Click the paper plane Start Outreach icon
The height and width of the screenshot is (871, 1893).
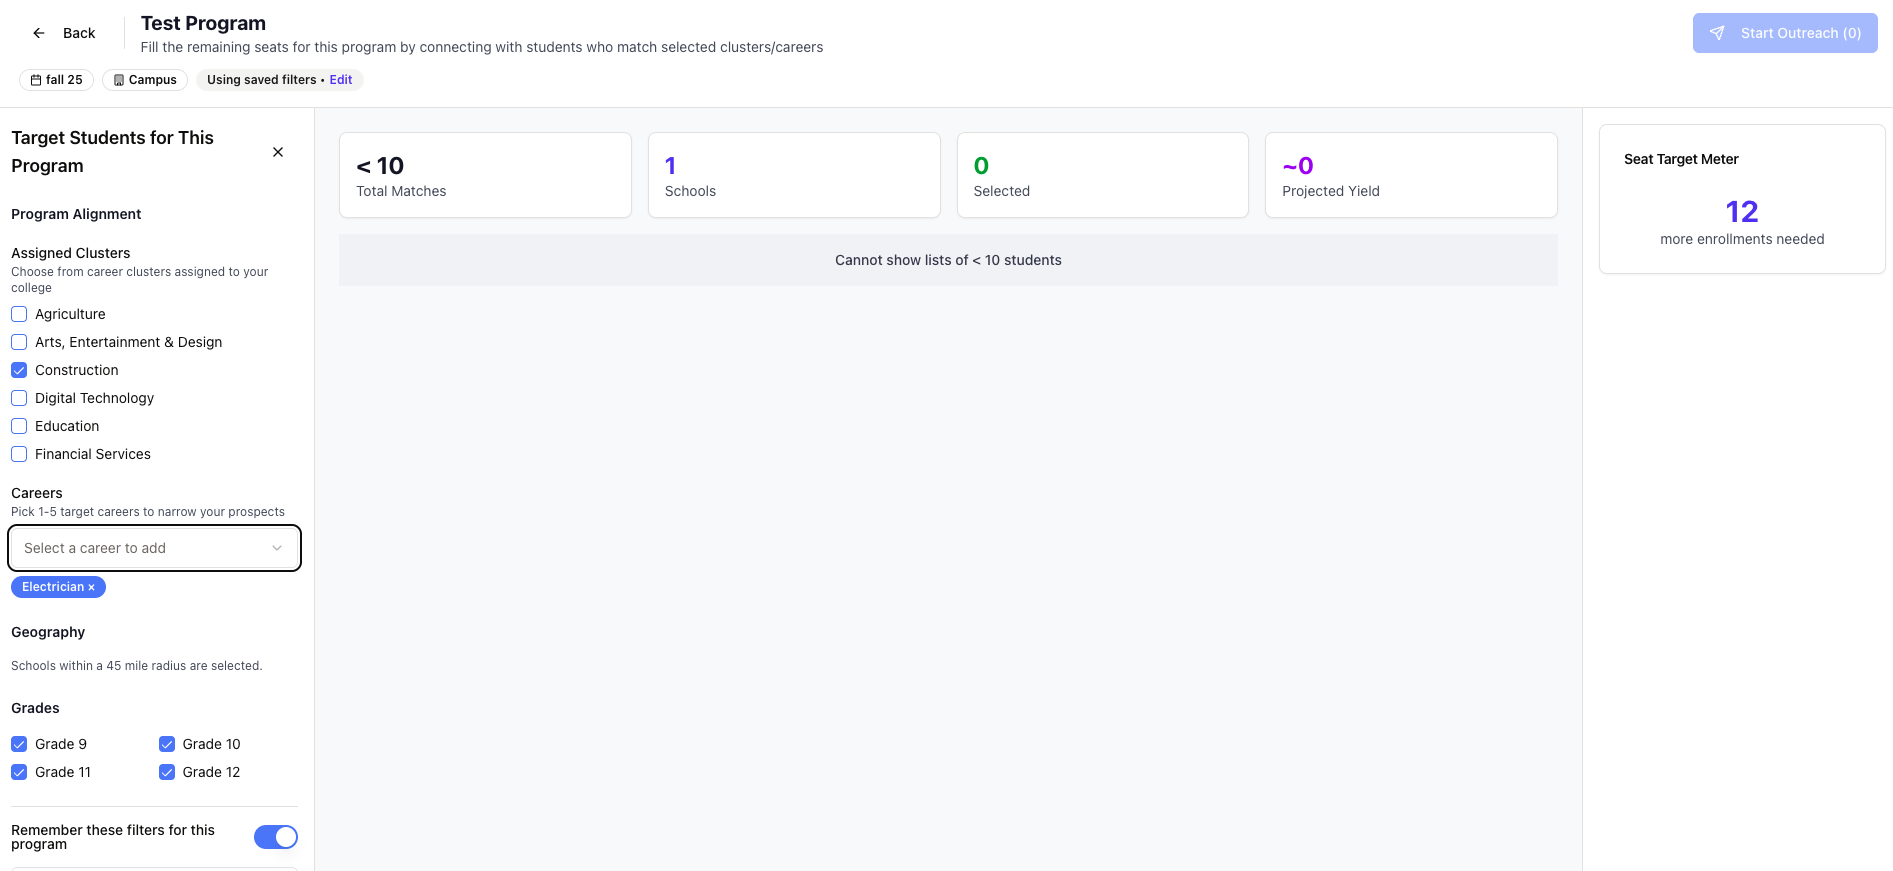click(x=1717, y=33)
